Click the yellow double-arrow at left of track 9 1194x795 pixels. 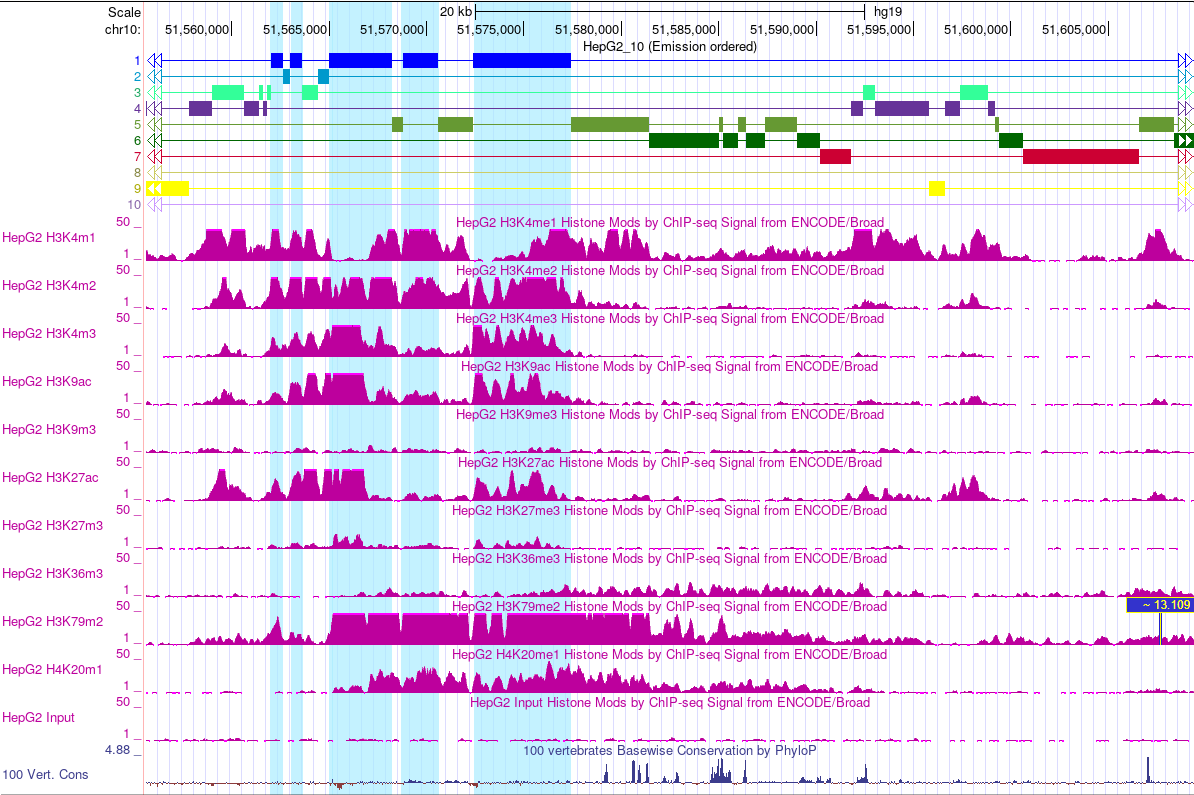pyautogui.click(x=152, y=187)
